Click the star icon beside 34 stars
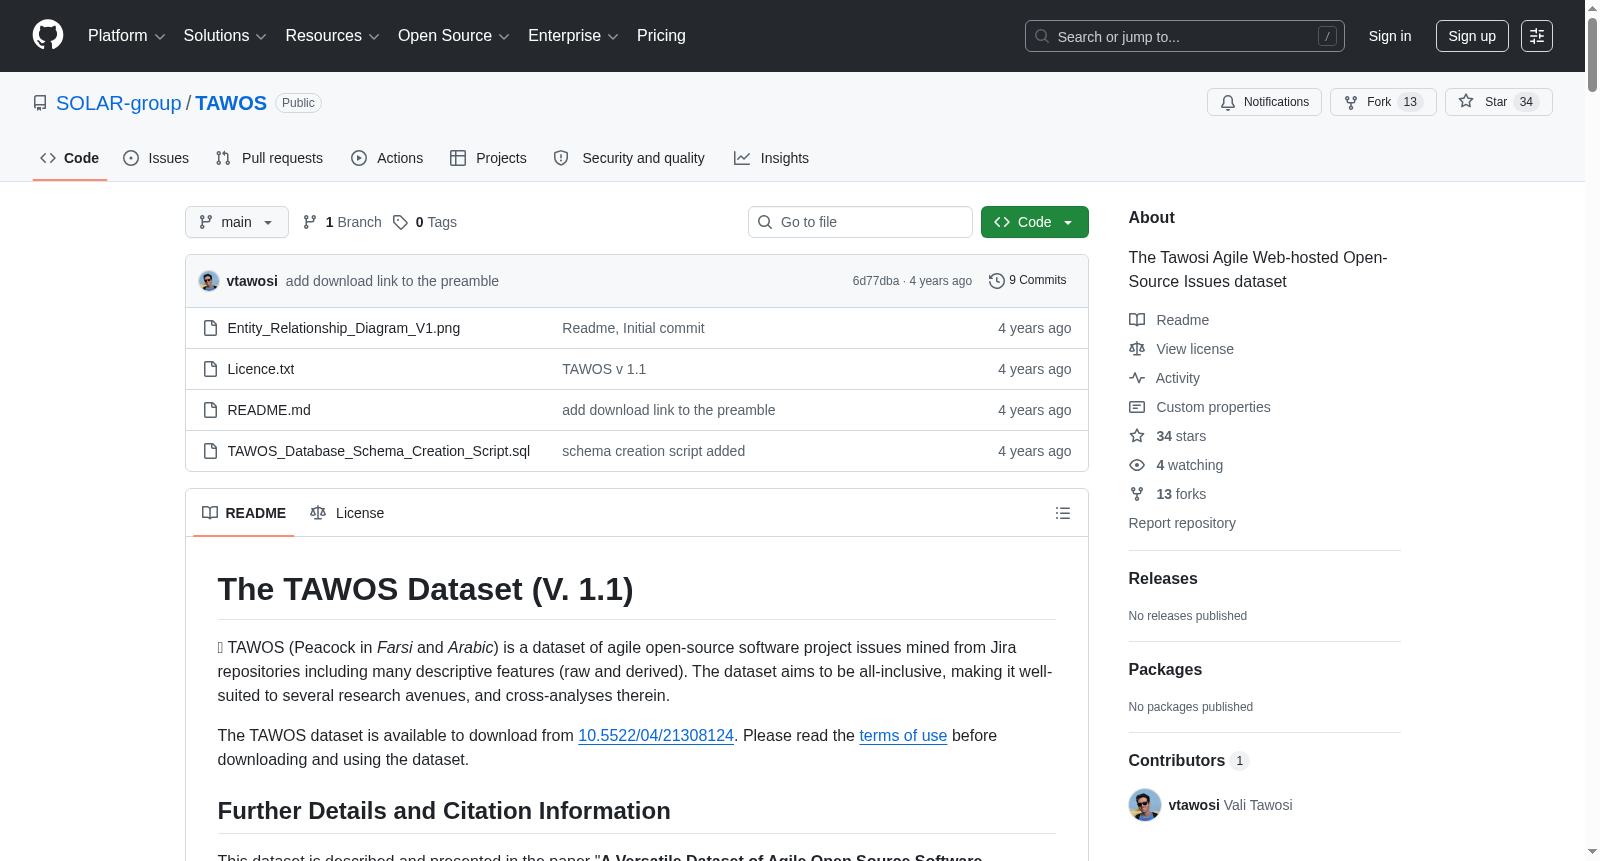 1137,436
